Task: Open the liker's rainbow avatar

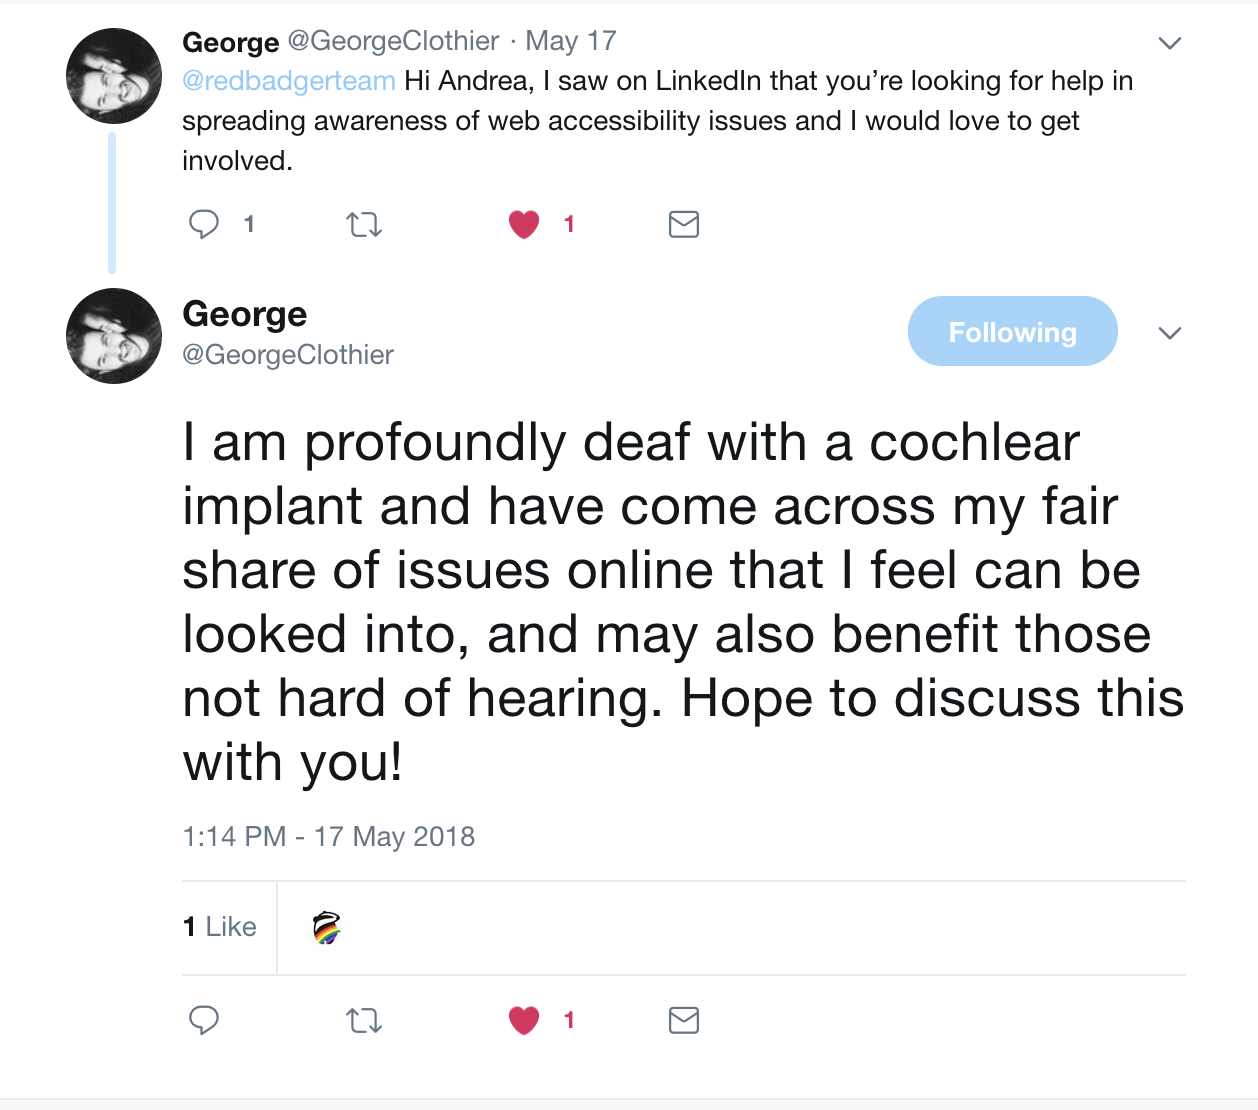Action: (x=327, y=928)
